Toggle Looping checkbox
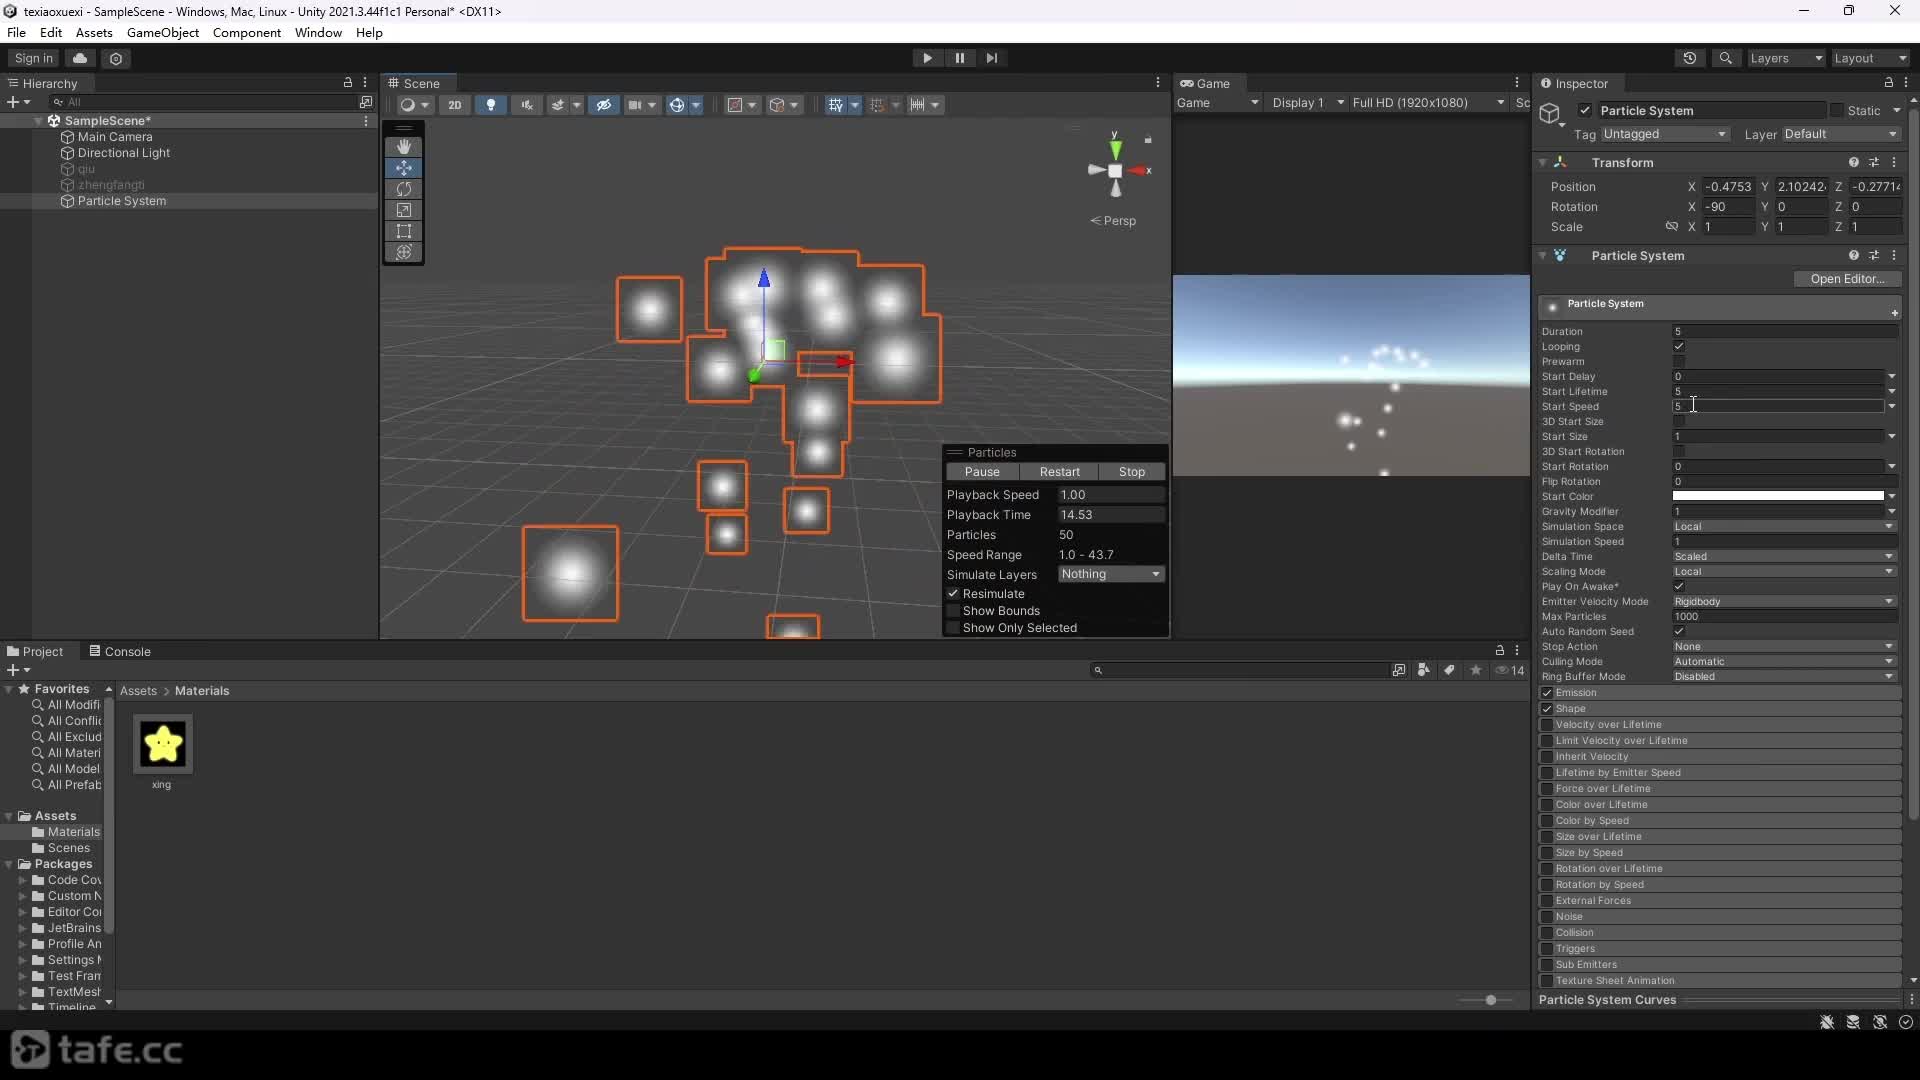The width and height of the screenshot is (1920, 1080). point(1679,347)
